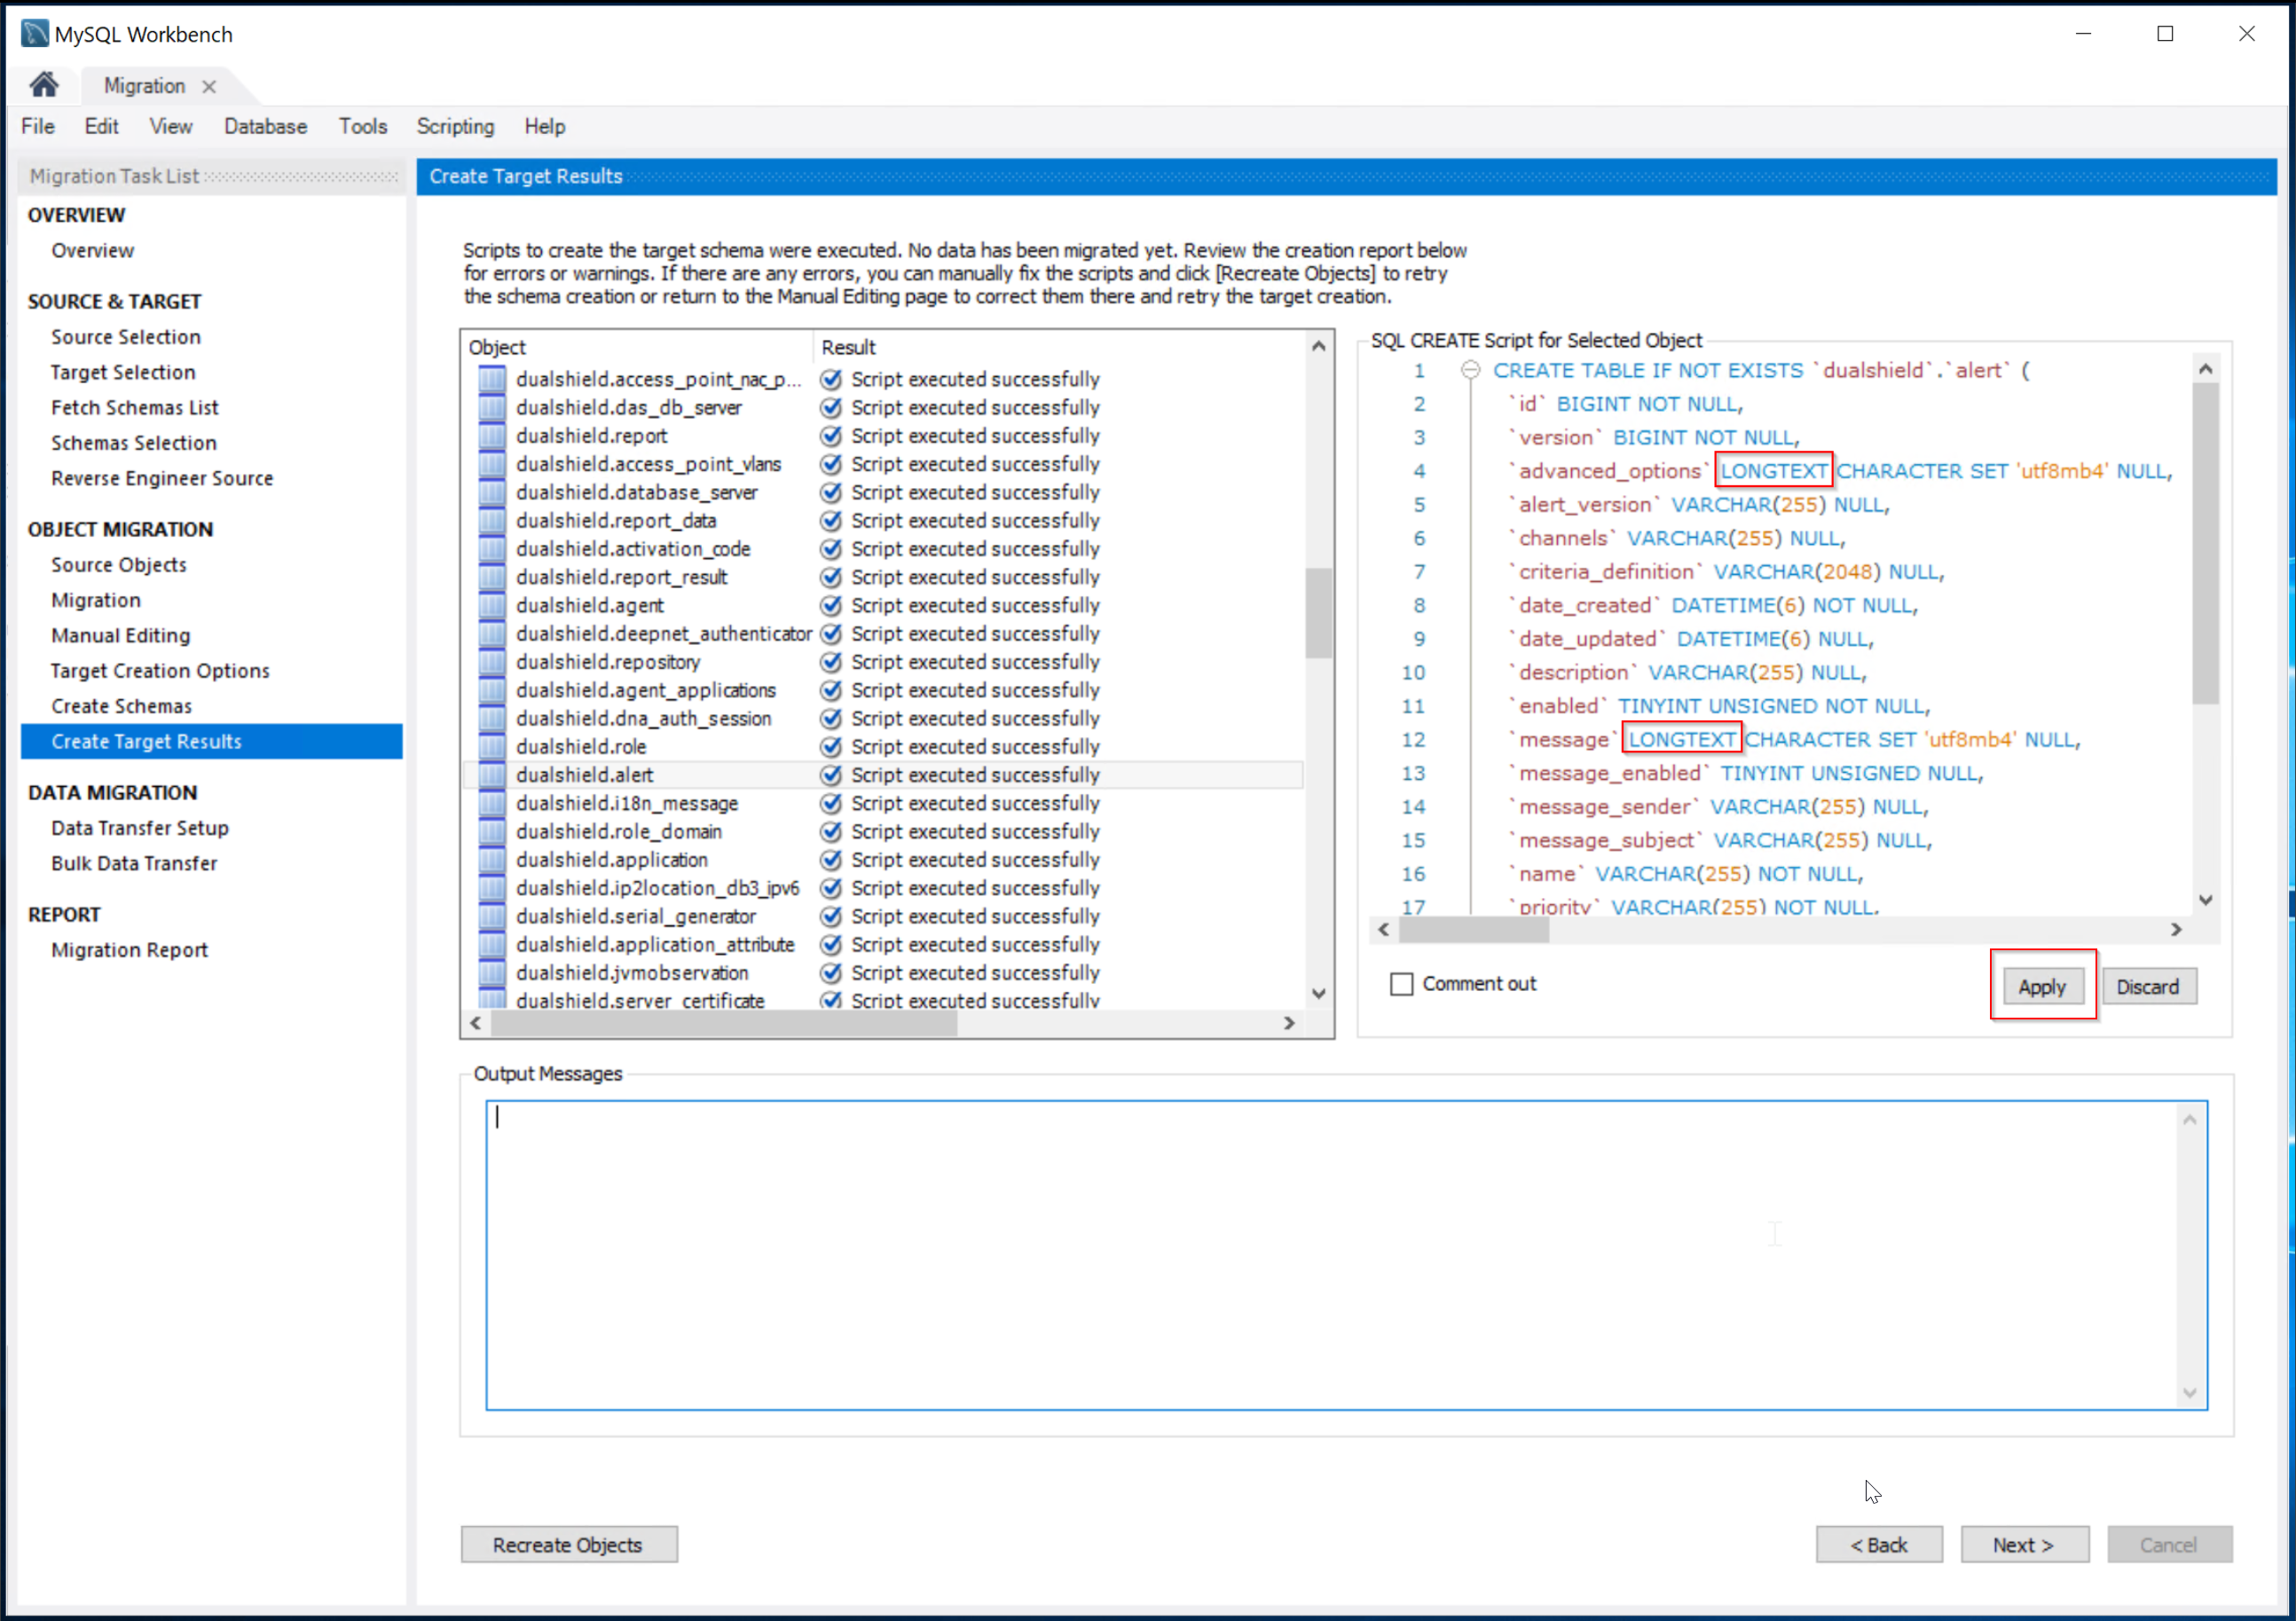Collapse the CREATE TABLE code fold marker
The image size is (2296, 1621).
click(1470, 370)
